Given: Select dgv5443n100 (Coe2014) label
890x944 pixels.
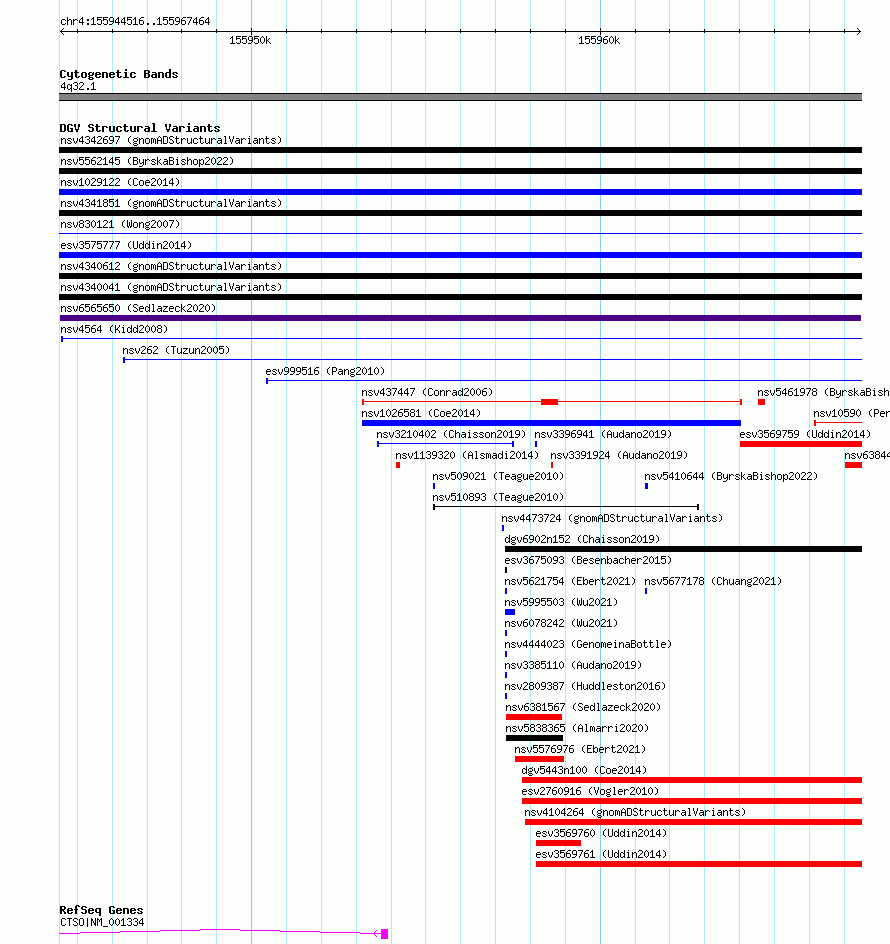Looking at the screenshot, I should (x=584, y=771).
